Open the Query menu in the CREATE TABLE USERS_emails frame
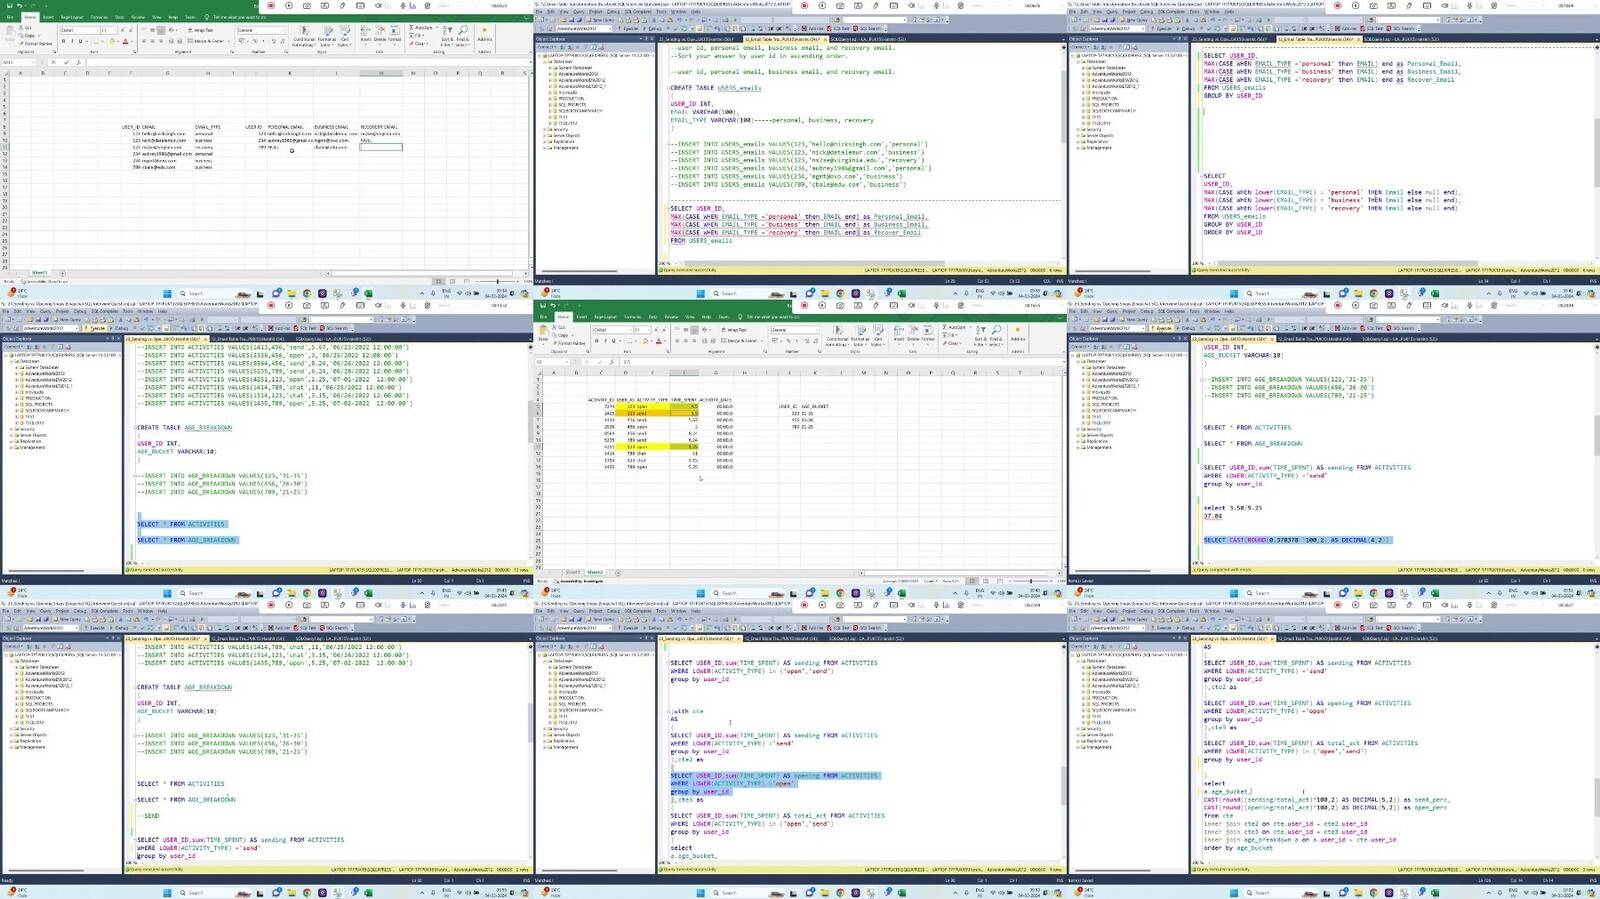 578,12
